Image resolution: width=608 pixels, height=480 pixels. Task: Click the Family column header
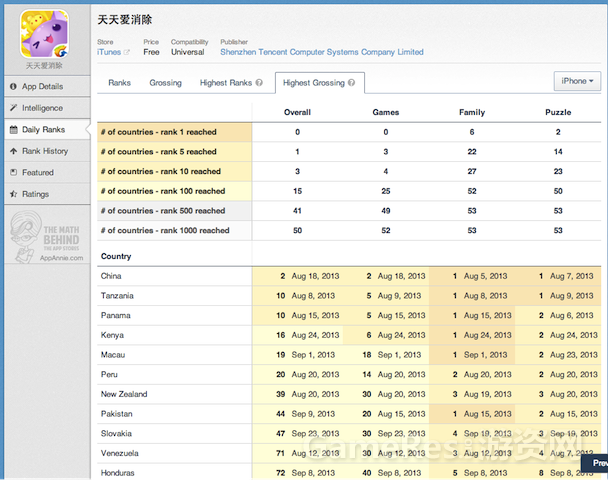[472, 112]
